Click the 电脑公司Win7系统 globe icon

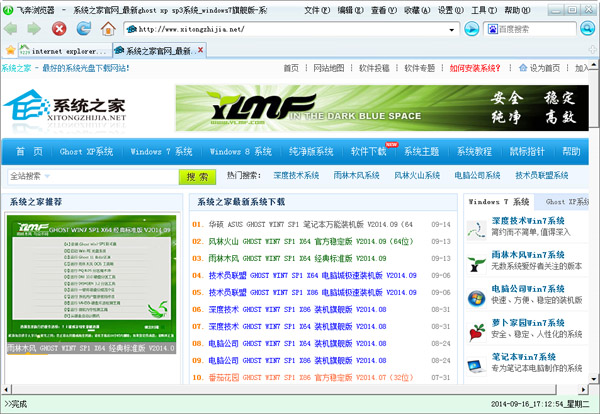476,297
